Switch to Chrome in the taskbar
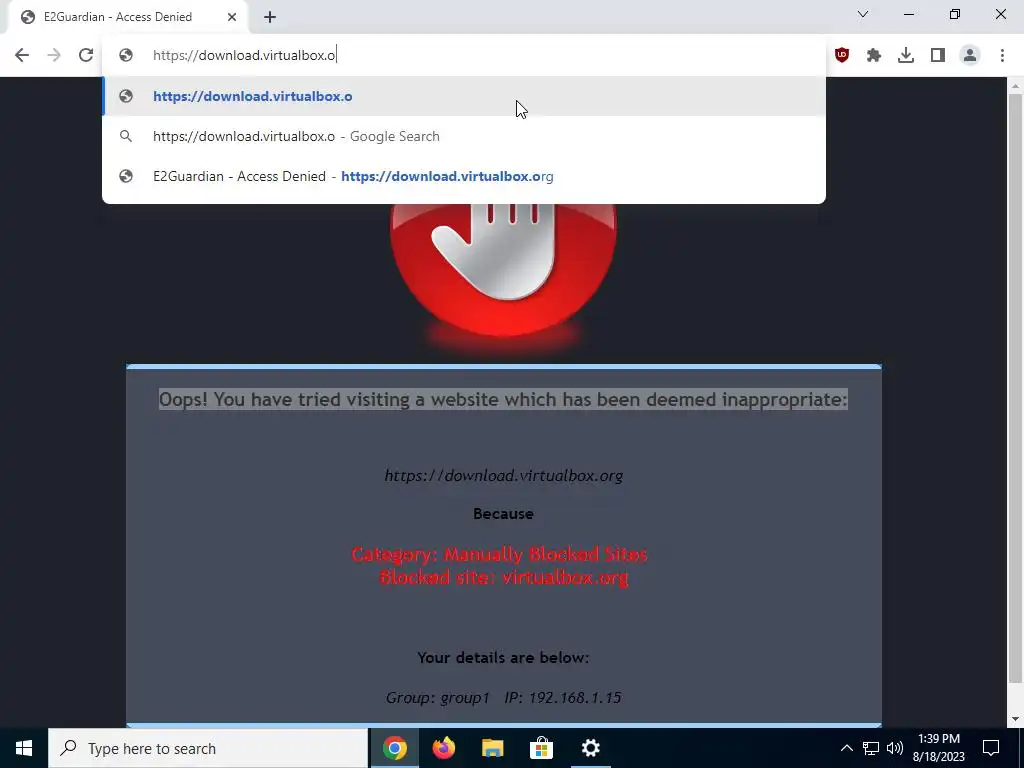The image size is (1024, 768). (x=394, y=748)
